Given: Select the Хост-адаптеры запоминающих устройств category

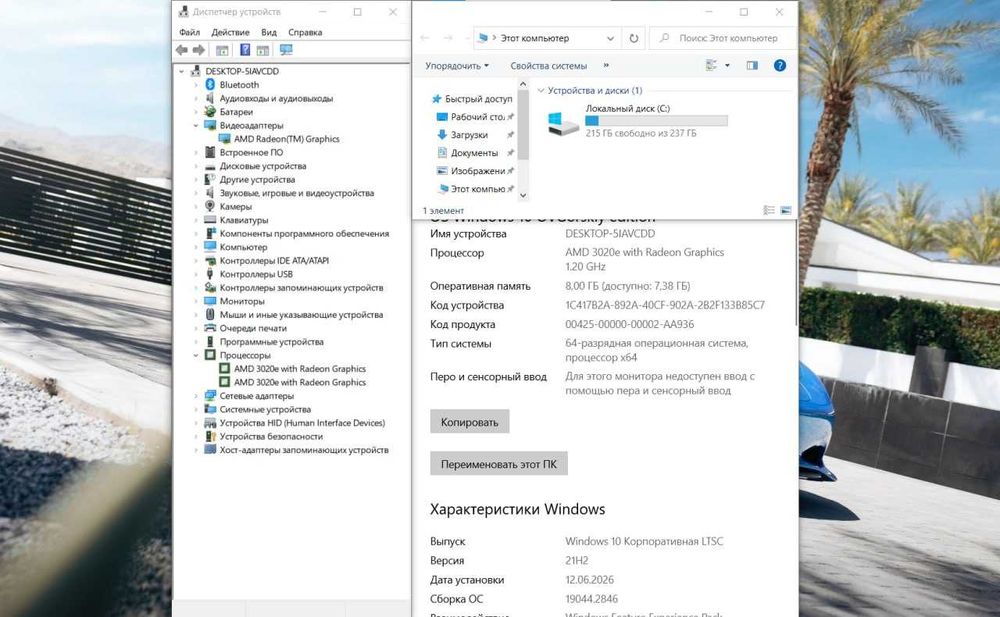Looking at the screenshot, I should [x=297, y=450].
